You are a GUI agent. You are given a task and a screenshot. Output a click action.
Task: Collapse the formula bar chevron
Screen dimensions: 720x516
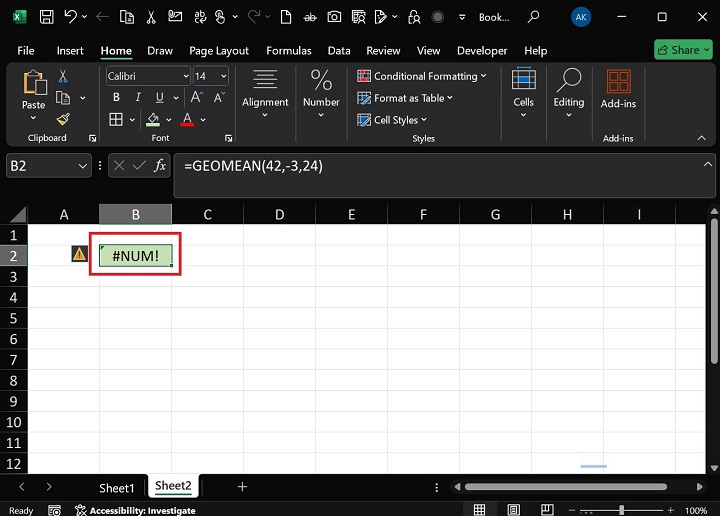[708, 164]
